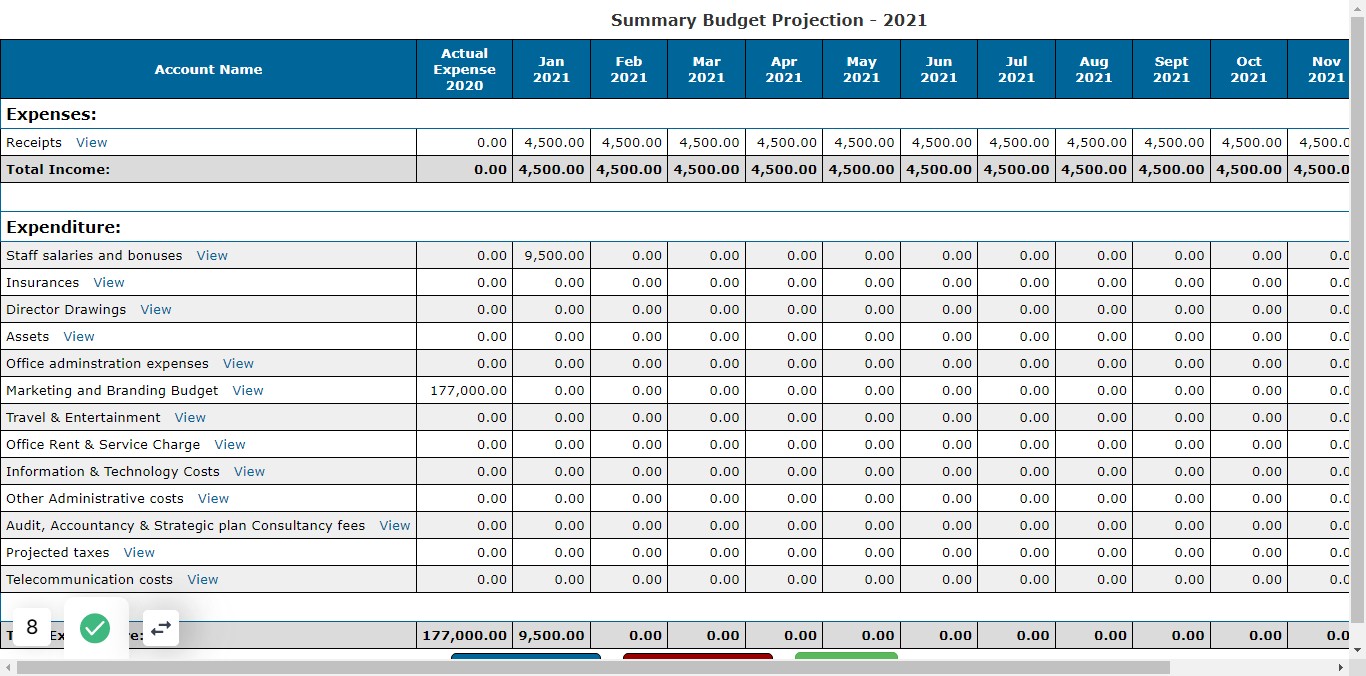The image size is (1366, 676).
Task: Click the Sept 2021 column header
Action: pos(1171,69)
